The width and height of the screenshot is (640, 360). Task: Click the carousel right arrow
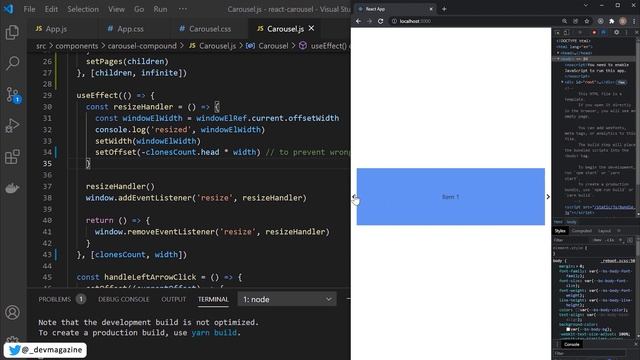point(548,196)
